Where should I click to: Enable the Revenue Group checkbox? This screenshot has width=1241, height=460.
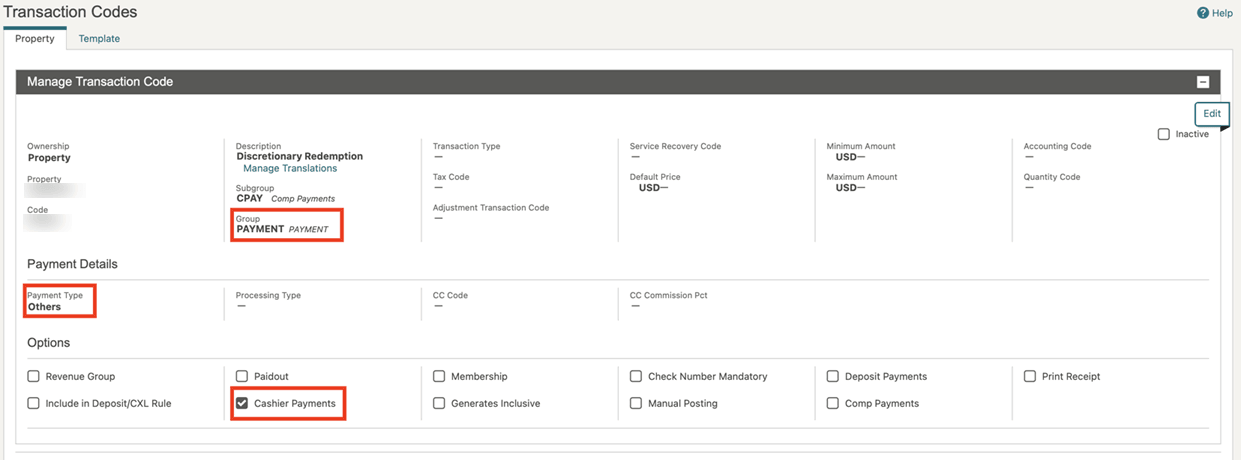pos(34,377)
